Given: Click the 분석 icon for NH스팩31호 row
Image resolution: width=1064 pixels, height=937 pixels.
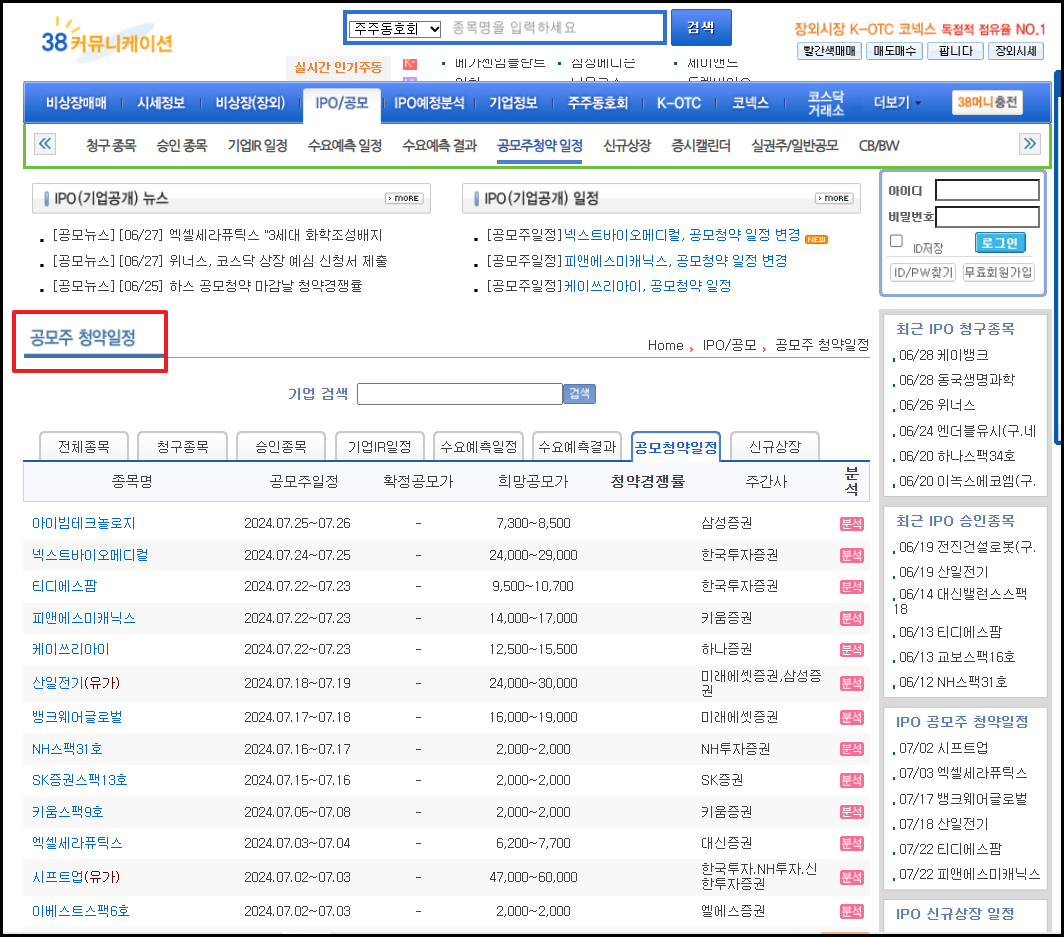Looking at the screenshot, I should tap(852, 749).
